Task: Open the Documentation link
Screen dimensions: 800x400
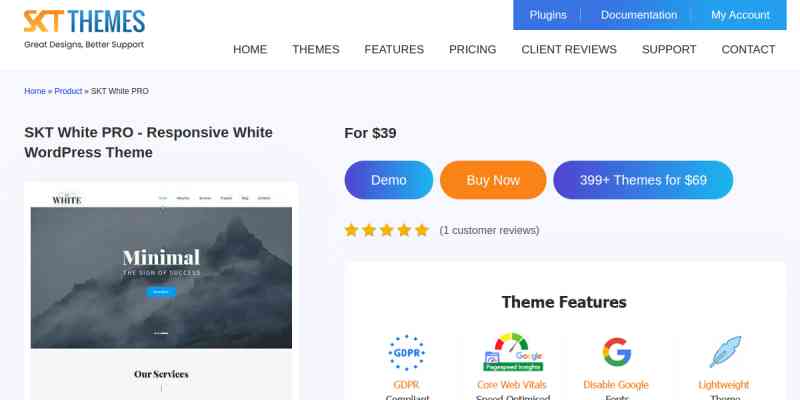Action: (x=639, y=15)
